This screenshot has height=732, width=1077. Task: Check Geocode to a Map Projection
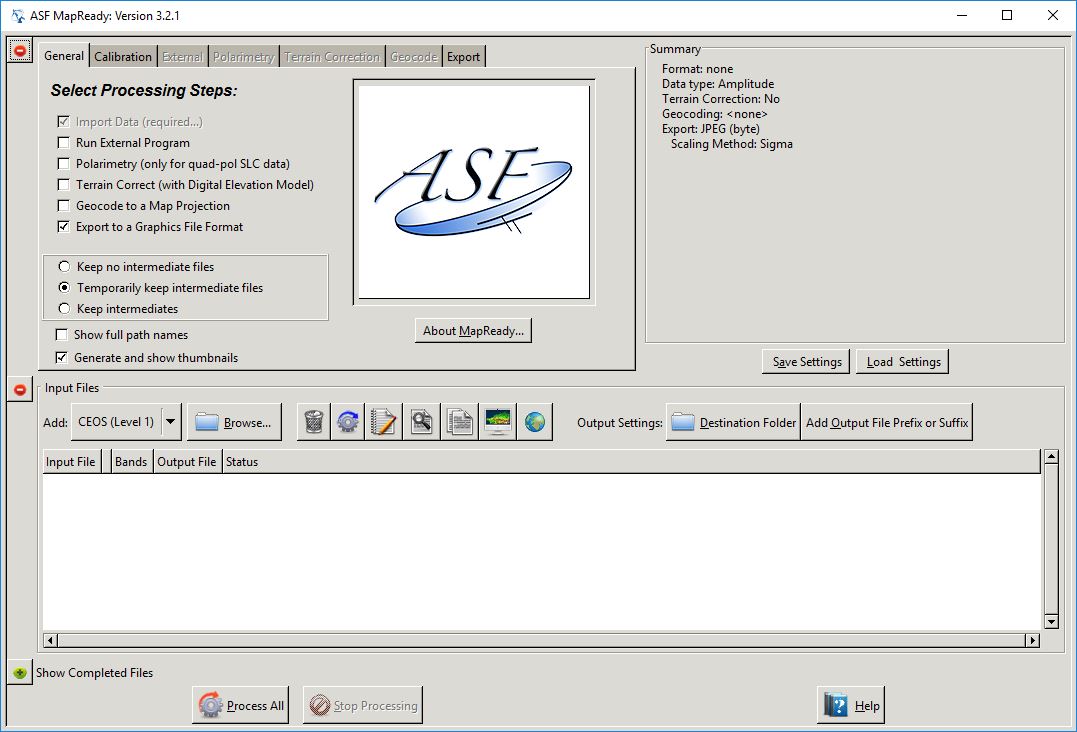coord(64,205)
